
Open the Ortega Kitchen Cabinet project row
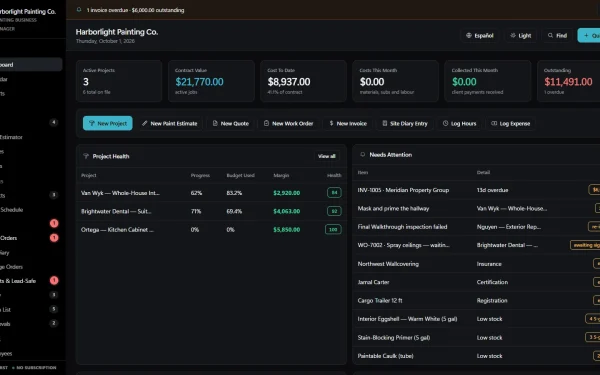click(x=211, y=230)
